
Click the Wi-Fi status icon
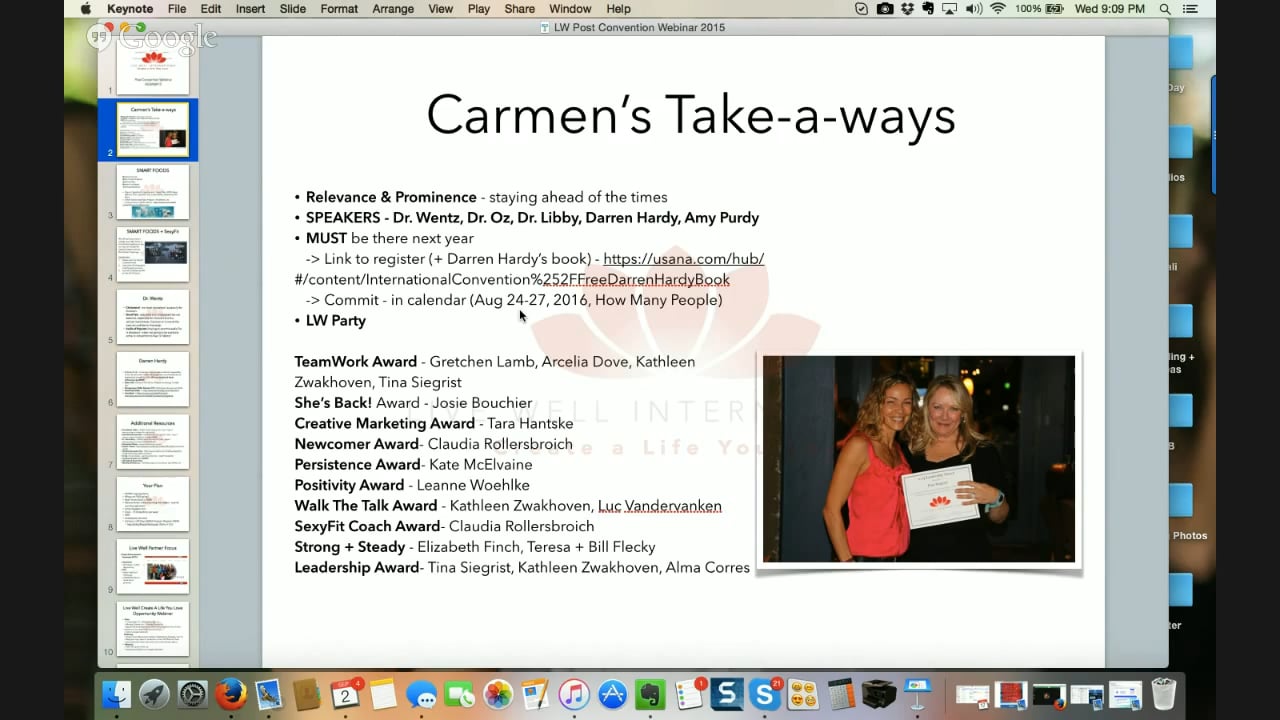point(998,9)
